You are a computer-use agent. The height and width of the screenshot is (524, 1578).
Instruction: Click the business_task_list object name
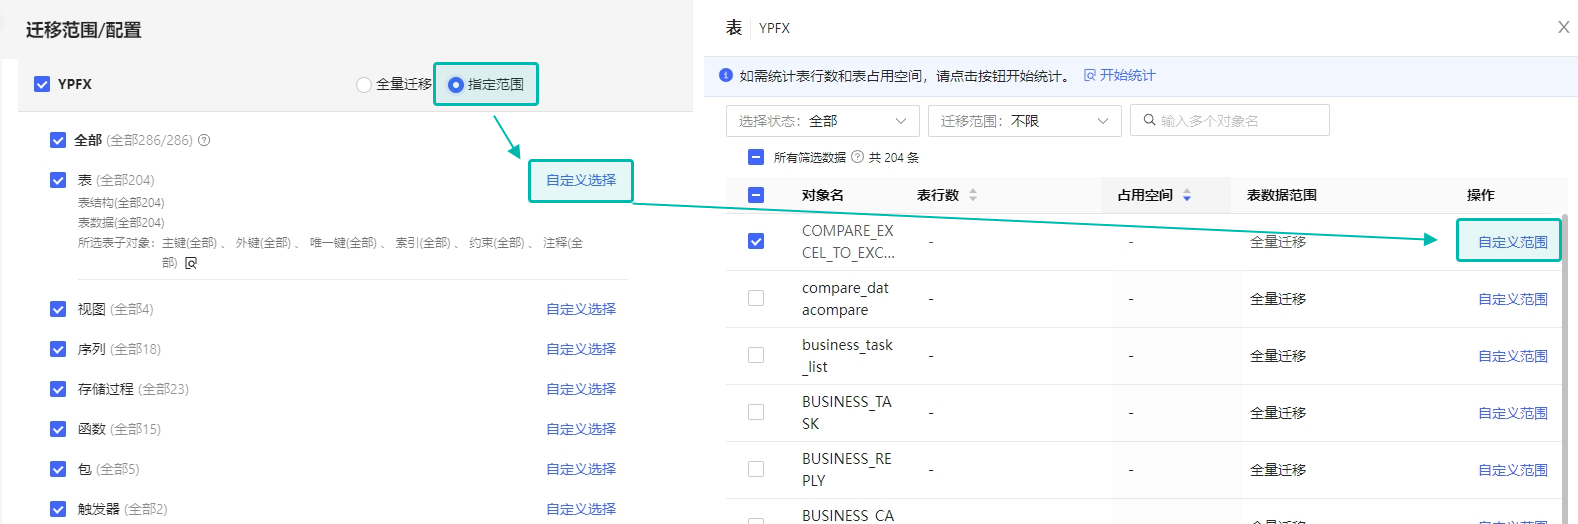[x=847, y=356]
